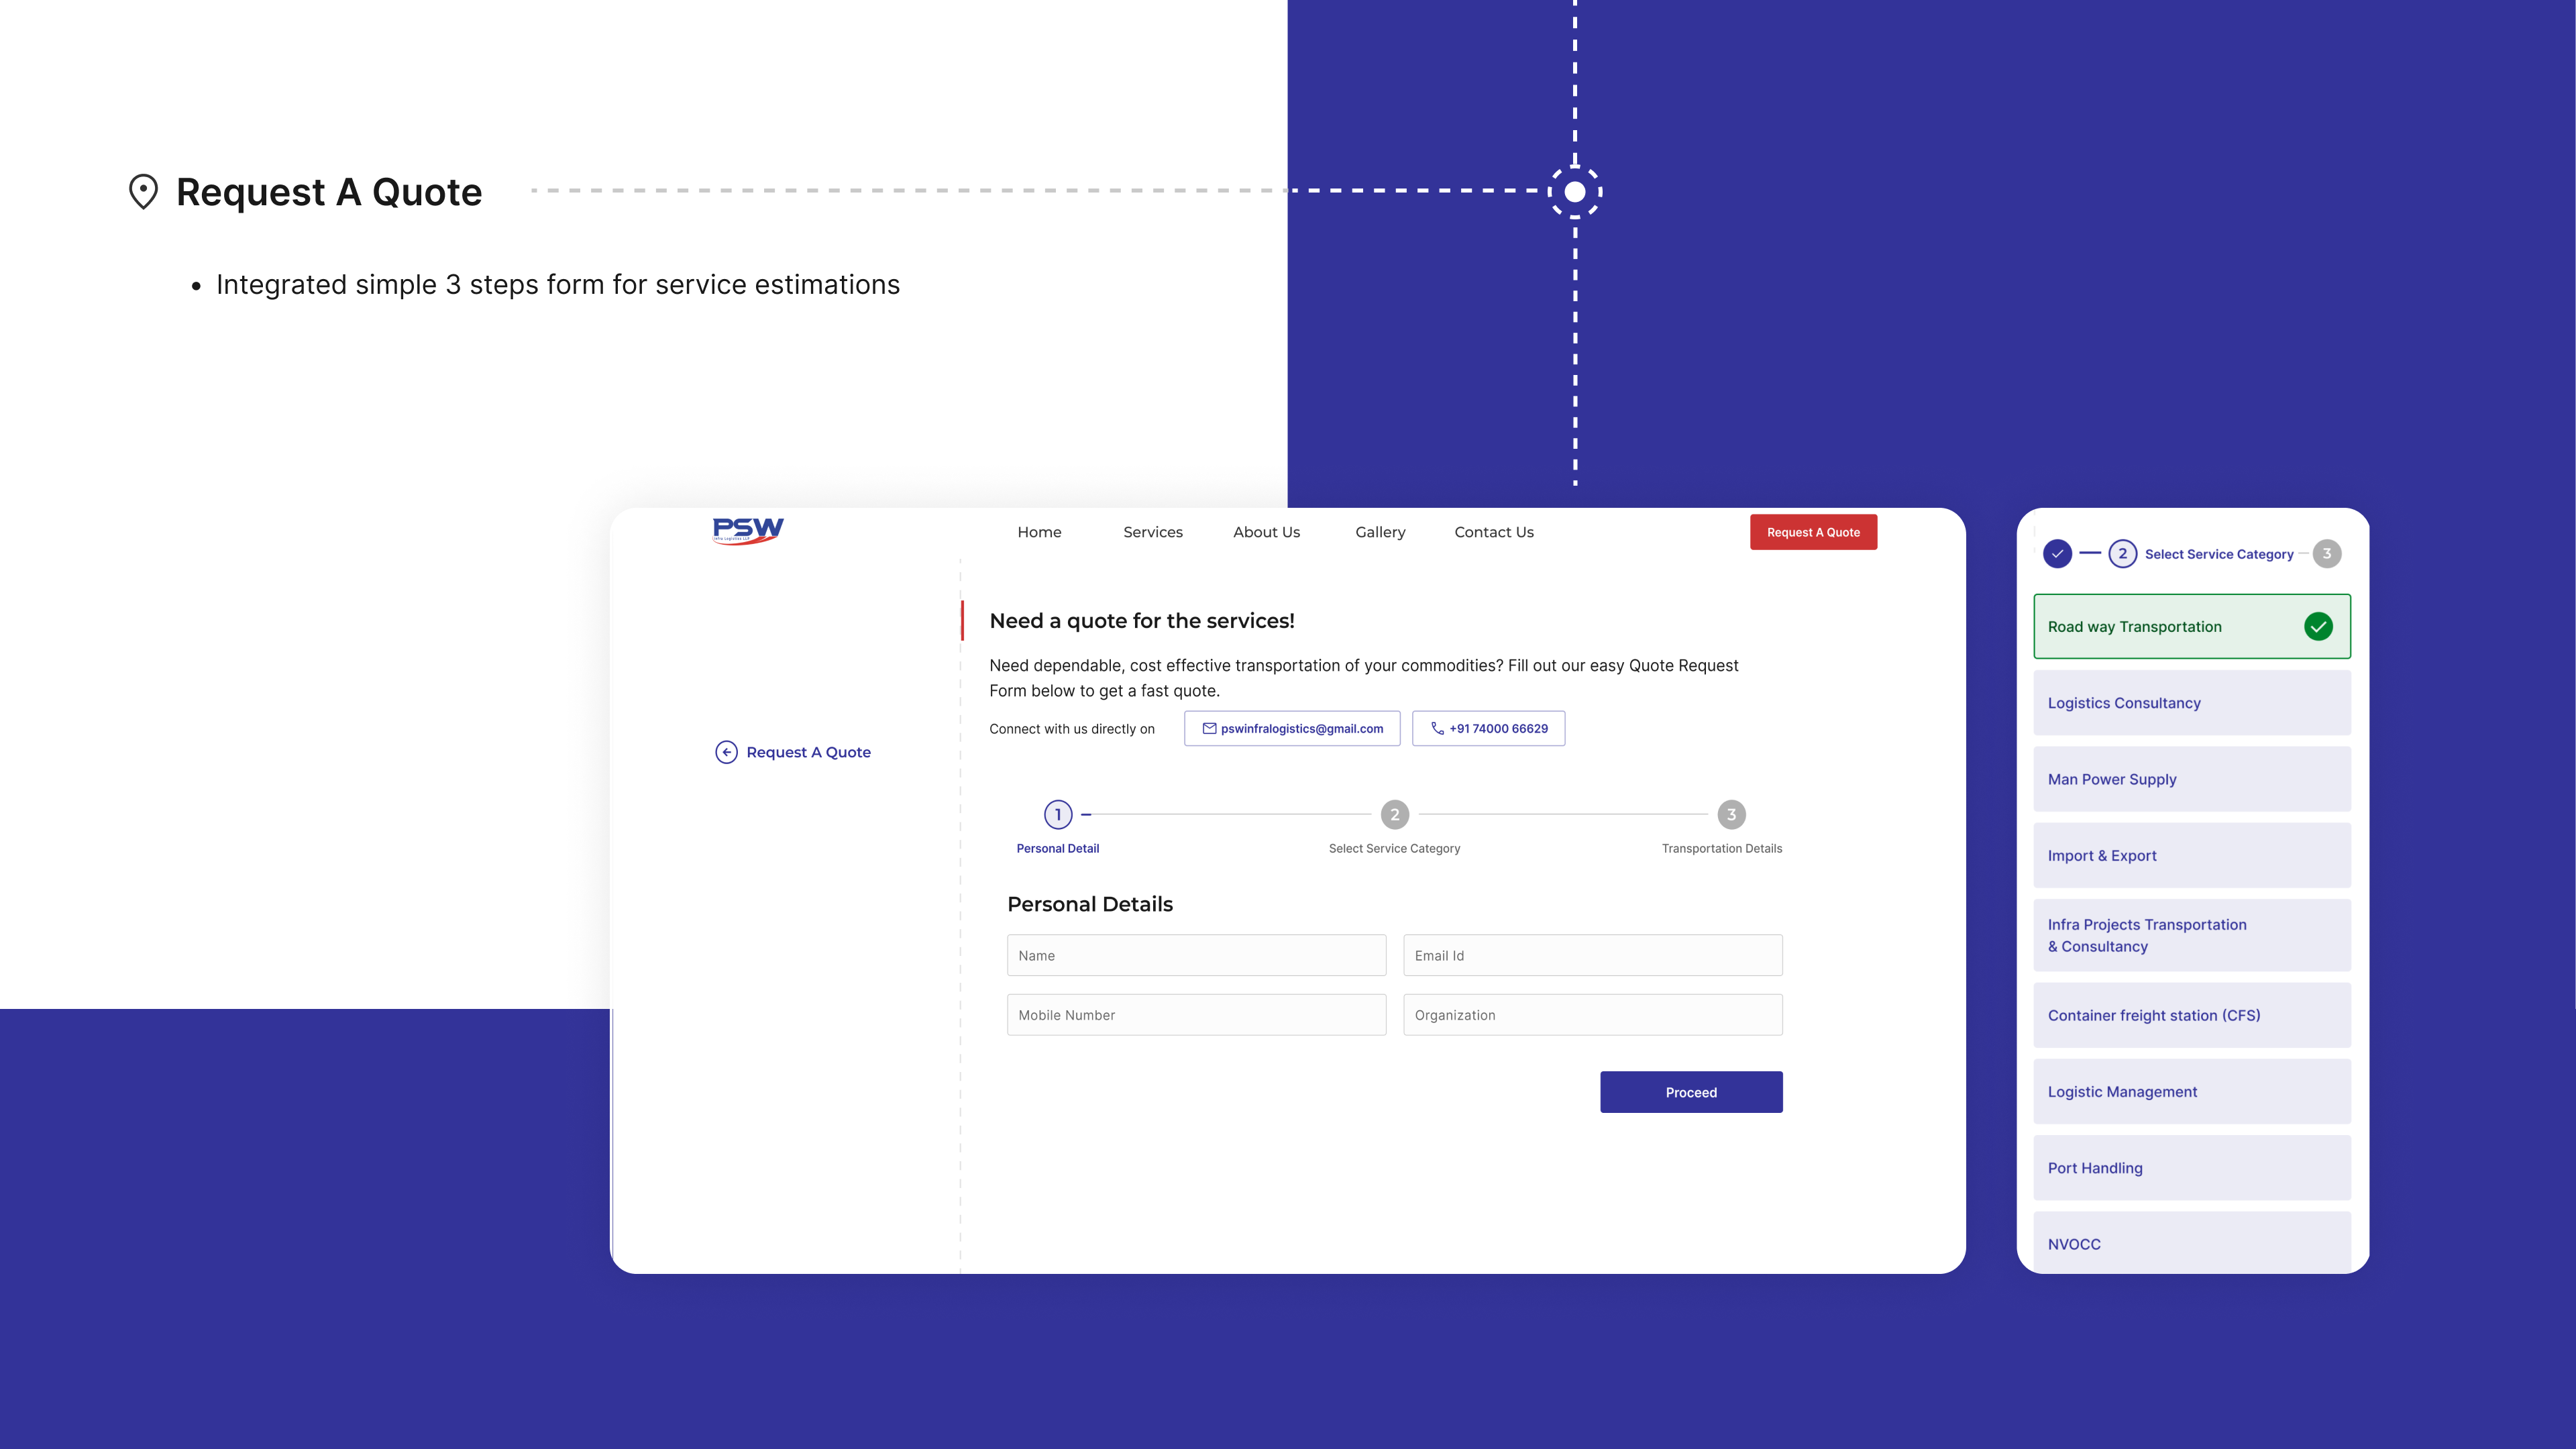Expand the 'Infra Projects Transportation & Consultancy' option
Viewport: 2576px width, 1449px height.
click(x=2190, y=934)
